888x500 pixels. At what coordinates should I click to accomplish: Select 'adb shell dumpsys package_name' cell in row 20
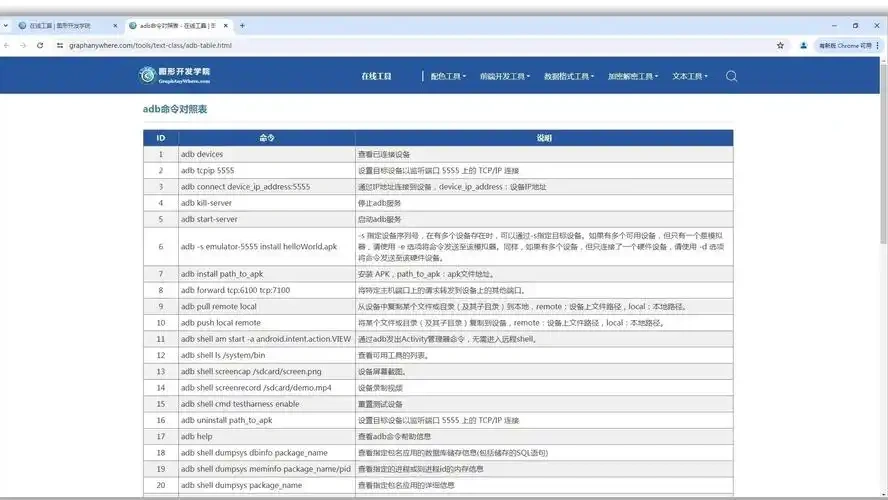pos(267,485)
